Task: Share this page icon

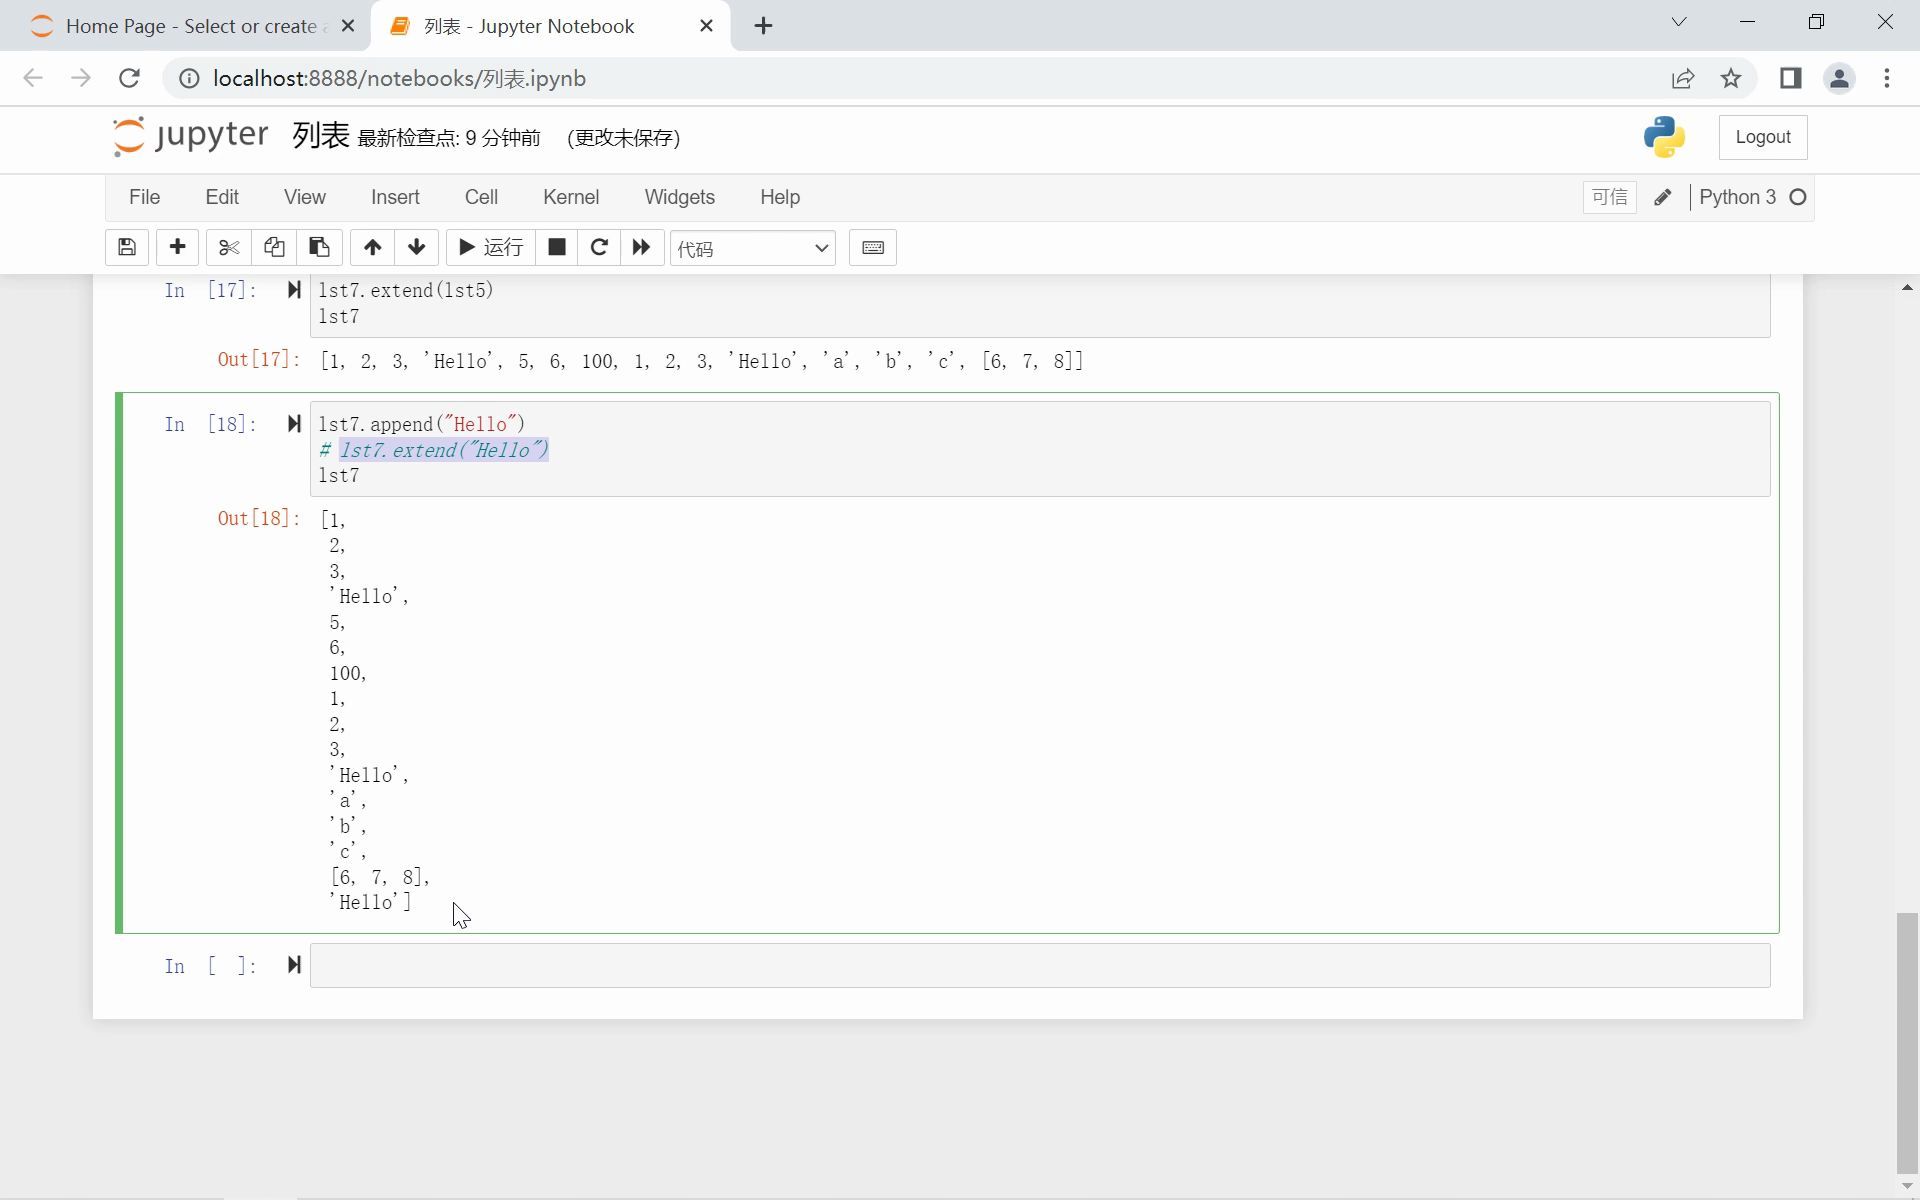Action: 1683,79
